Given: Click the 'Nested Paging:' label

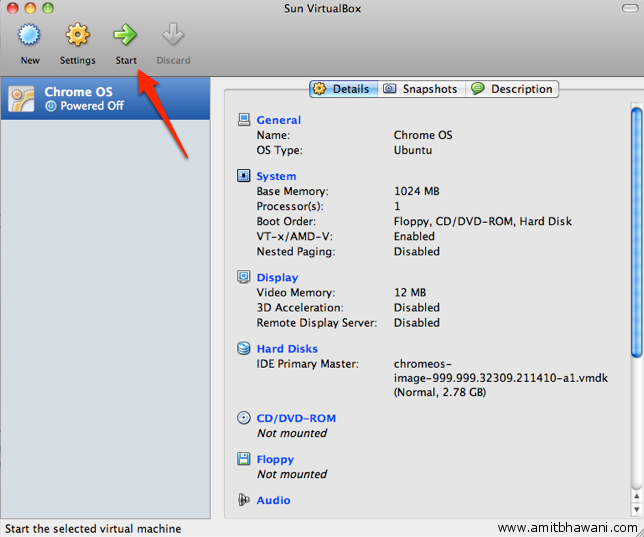Looking at the screenshot, I should pos(296,251).
